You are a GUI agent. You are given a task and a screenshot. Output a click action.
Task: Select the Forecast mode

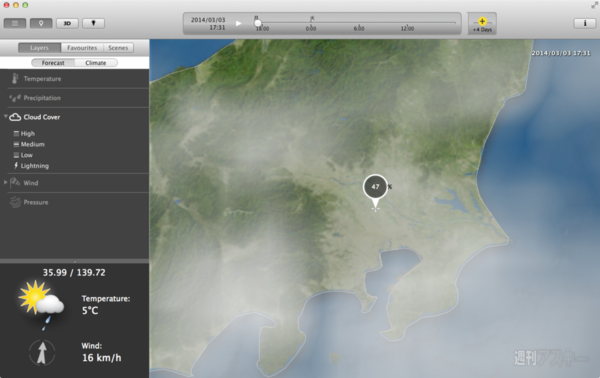[53, 63]
